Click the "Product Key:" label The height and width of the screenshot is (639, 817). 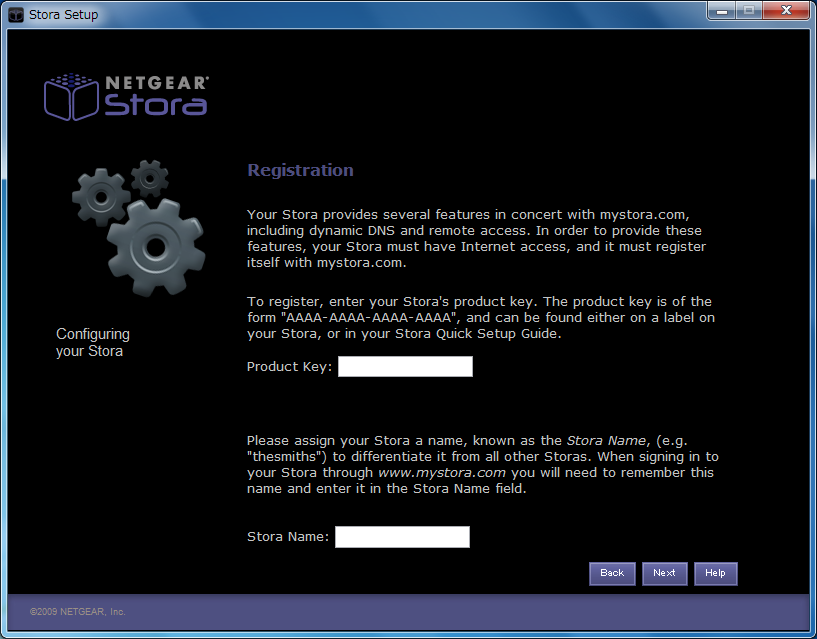[x=289, y=367]
